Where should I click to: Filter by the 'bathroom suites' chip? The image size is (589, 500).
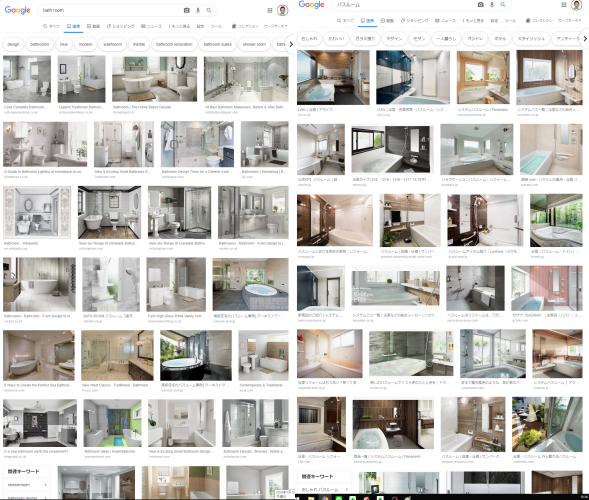click(x=217, y=44)
